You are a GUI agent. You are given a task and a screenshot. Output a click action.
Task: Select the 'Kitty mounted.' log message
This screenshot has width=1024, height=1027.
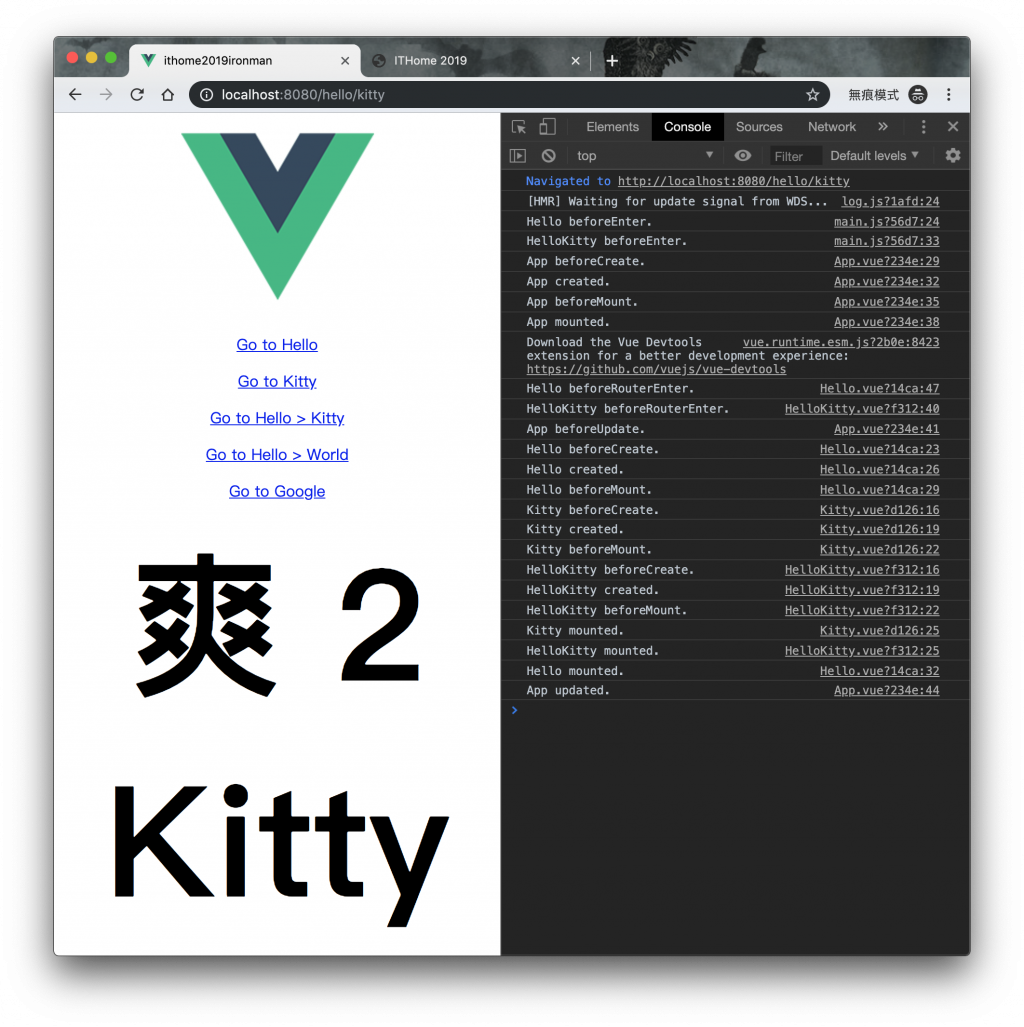(x=575, y=630)
